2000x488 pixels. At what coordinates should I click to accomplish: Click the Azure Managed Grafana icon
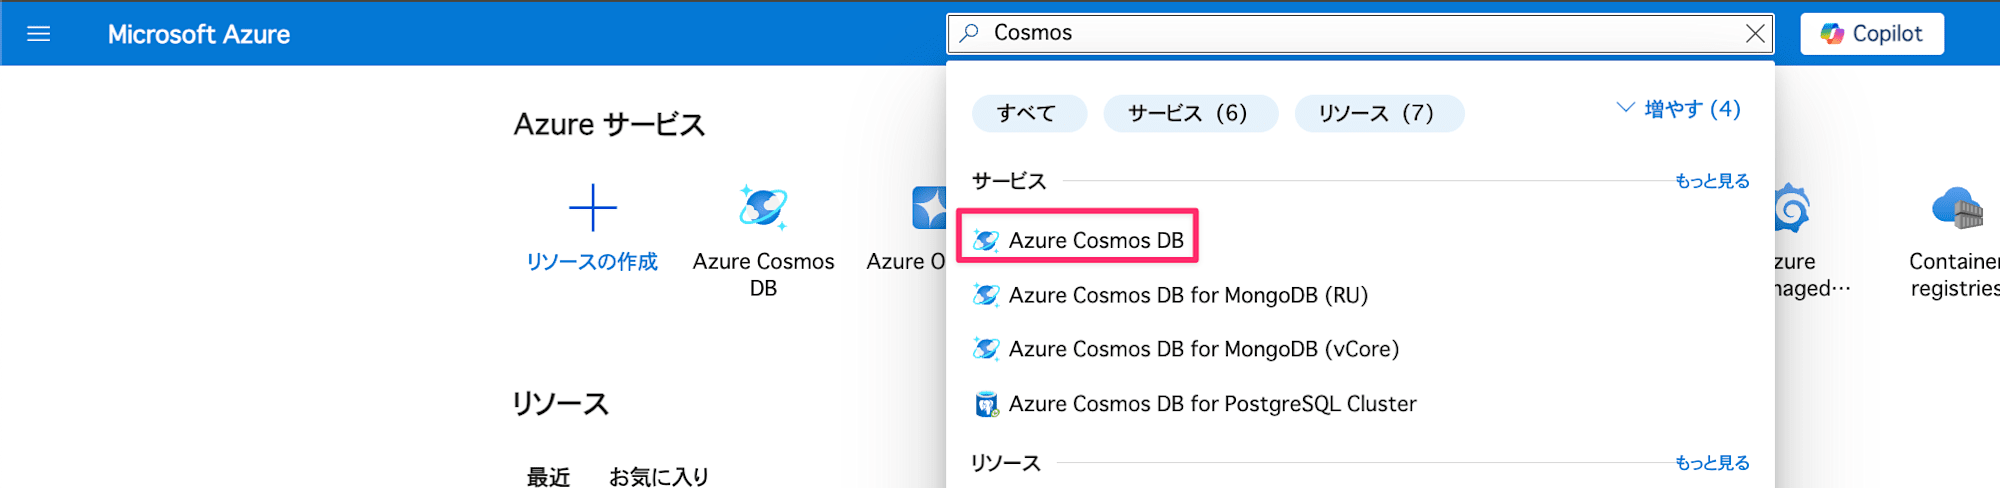[1791, 208]
